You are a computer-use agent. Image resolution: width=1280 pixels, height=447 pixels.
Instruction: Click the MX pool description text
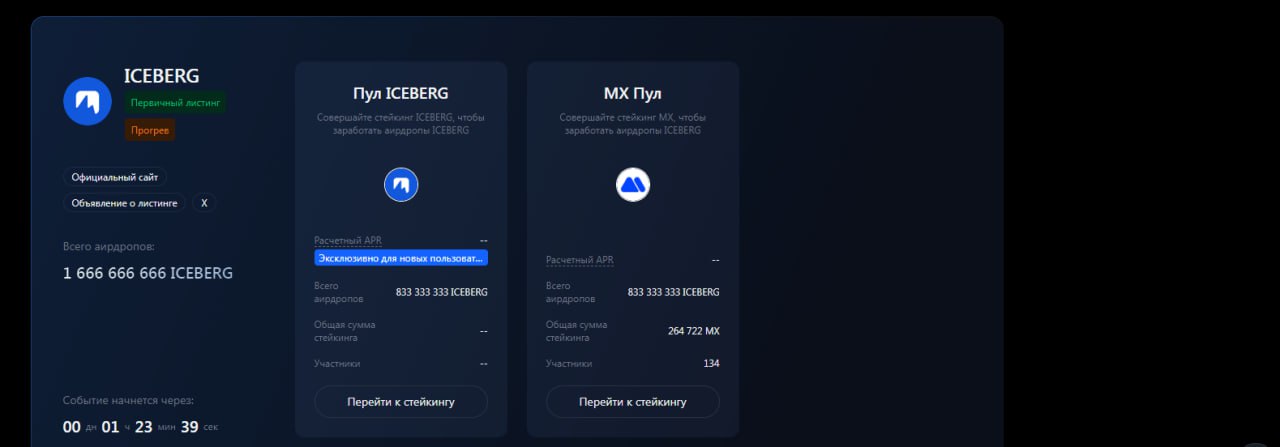[x=633, y=124]
